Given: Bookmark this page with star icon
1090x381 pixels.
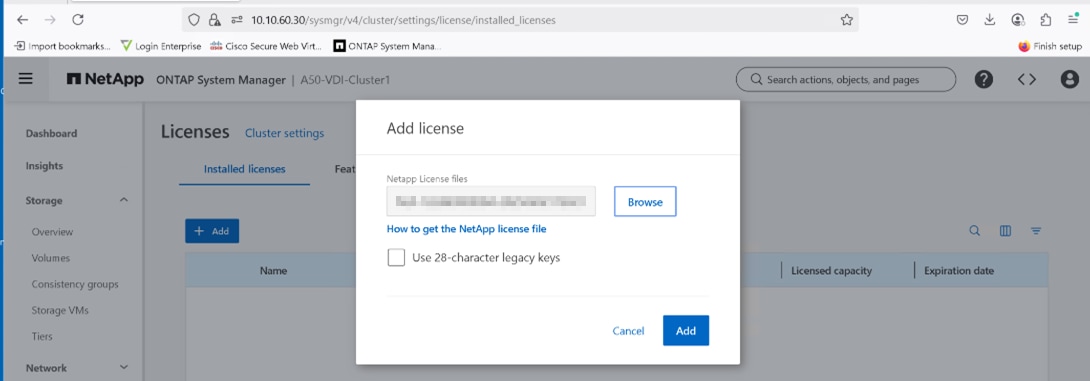Looking at the screenshot, I should pyautogui.click(x=847, y=20).
